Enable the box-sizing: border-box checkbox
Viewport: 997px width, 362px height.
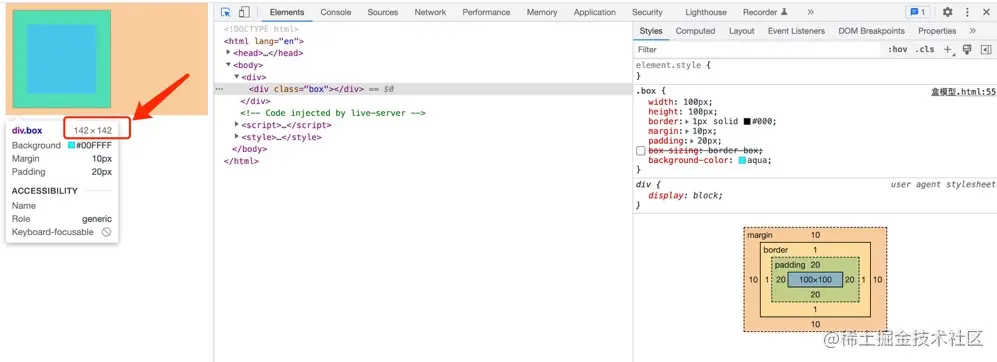[x=640, y=151]
